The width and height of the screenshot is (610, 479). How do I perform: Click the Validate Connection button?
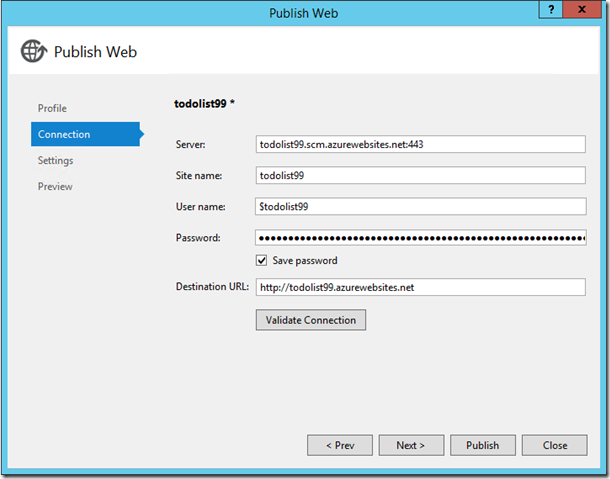click(311, 320)
